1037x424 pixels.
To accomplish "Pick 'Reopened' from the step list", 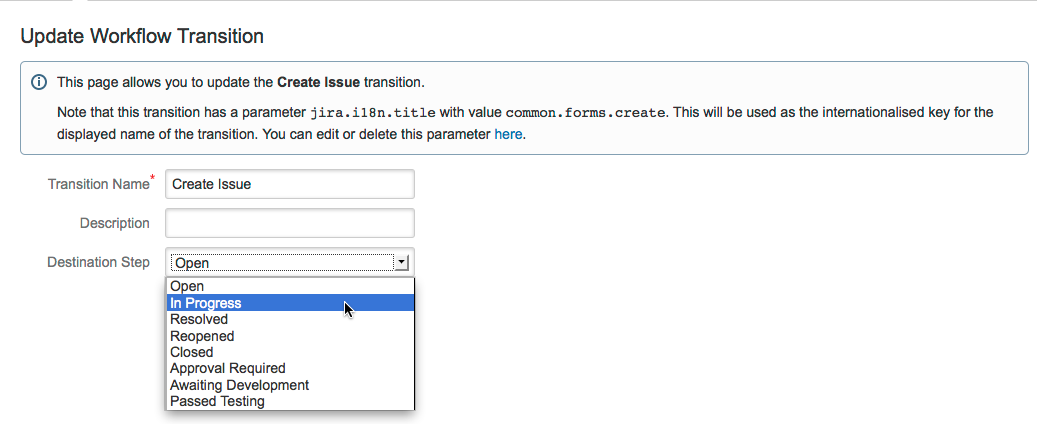I will 202,336.
